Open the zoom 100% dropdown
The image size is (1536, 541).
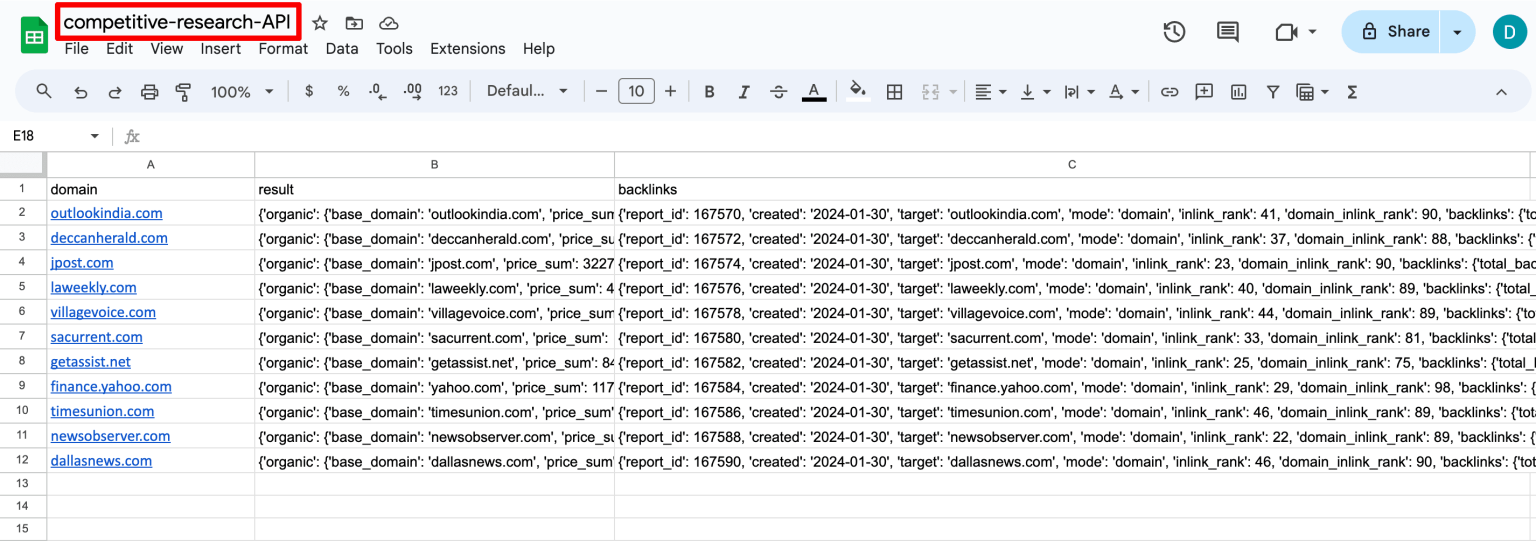click(x=242, y=92)
